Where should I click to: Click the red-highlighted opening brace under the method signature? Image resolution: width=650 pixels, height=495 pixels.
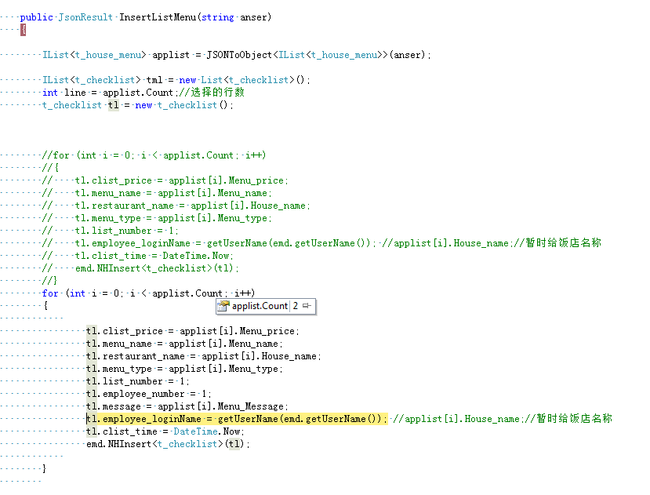[23, 30]
